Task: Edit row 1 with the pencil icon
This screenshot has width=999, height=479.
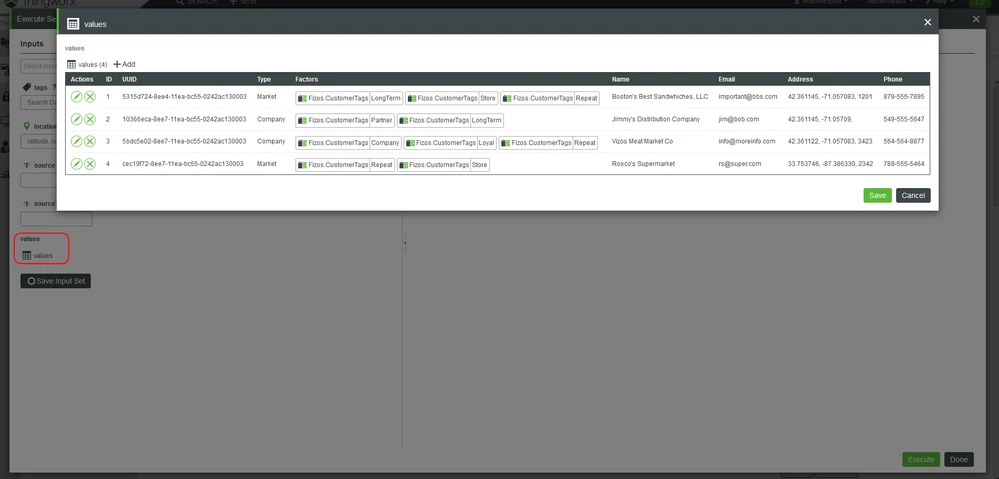Action: [76, 97]
